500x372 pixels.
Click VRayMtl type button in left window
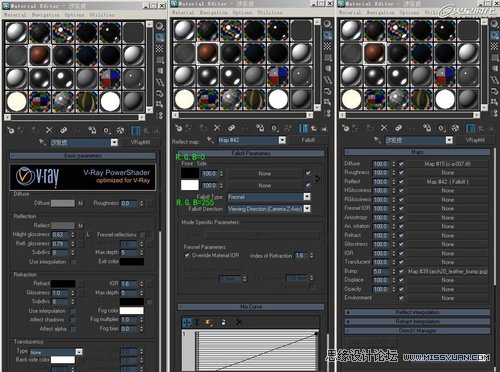pyautogui.click(x=140, y=142)
